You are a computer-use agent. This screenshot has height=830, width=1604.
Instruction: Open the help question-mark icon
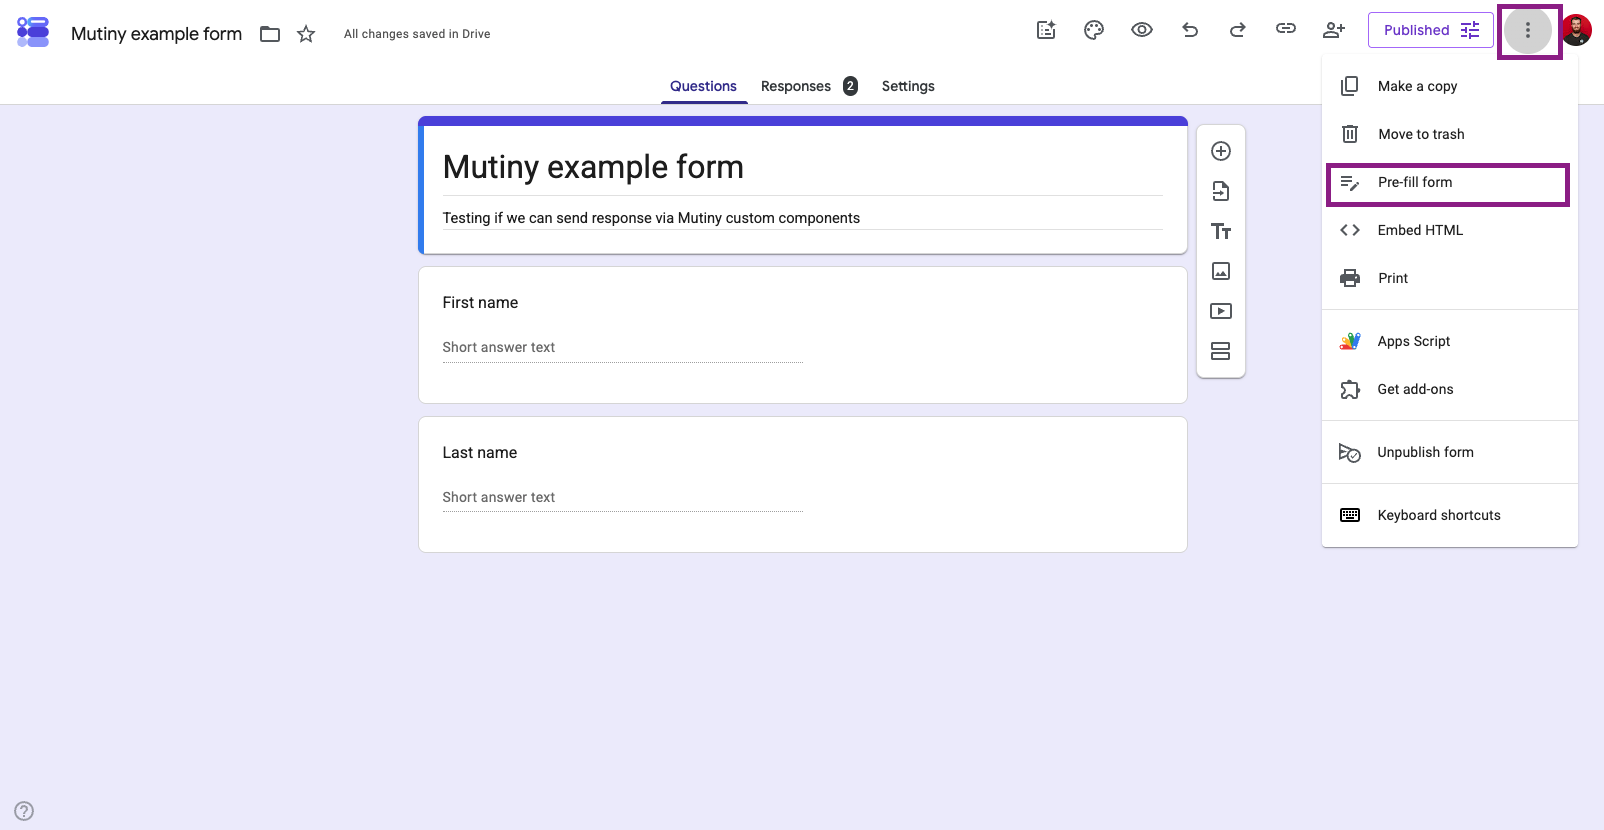click(24, 811)
